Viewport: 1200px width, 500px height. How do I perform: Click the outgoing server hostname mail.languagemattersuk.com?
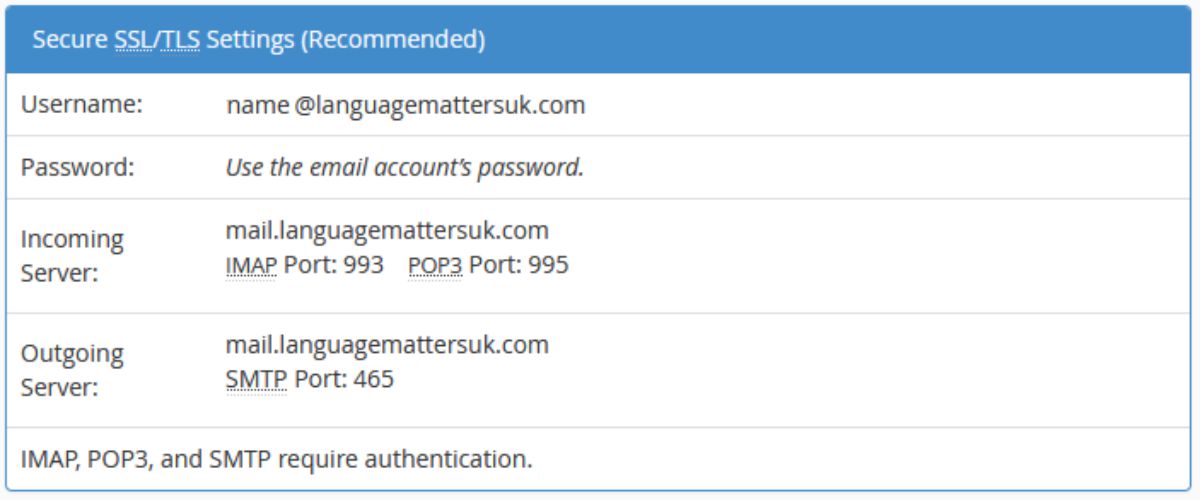coord(387,345)
